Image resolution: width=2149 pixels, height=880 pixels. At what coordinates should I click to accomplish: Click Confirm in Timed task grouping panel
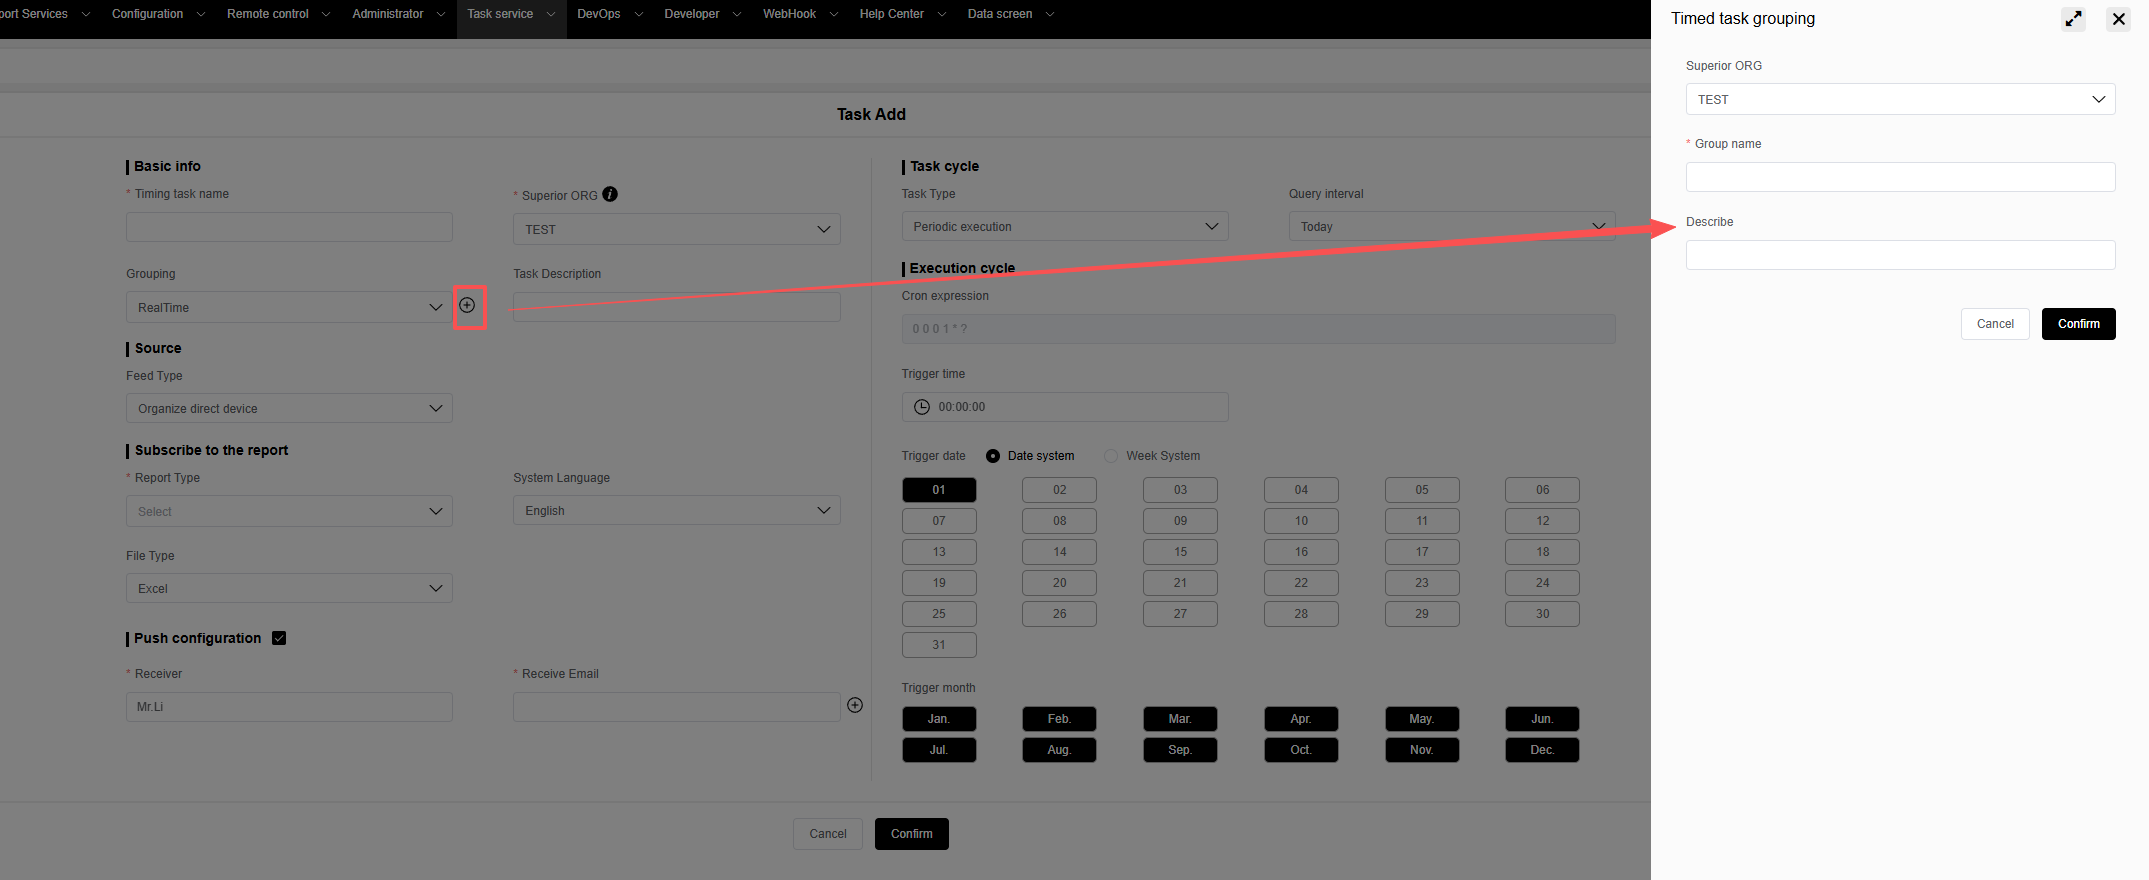click(2078, 324)
